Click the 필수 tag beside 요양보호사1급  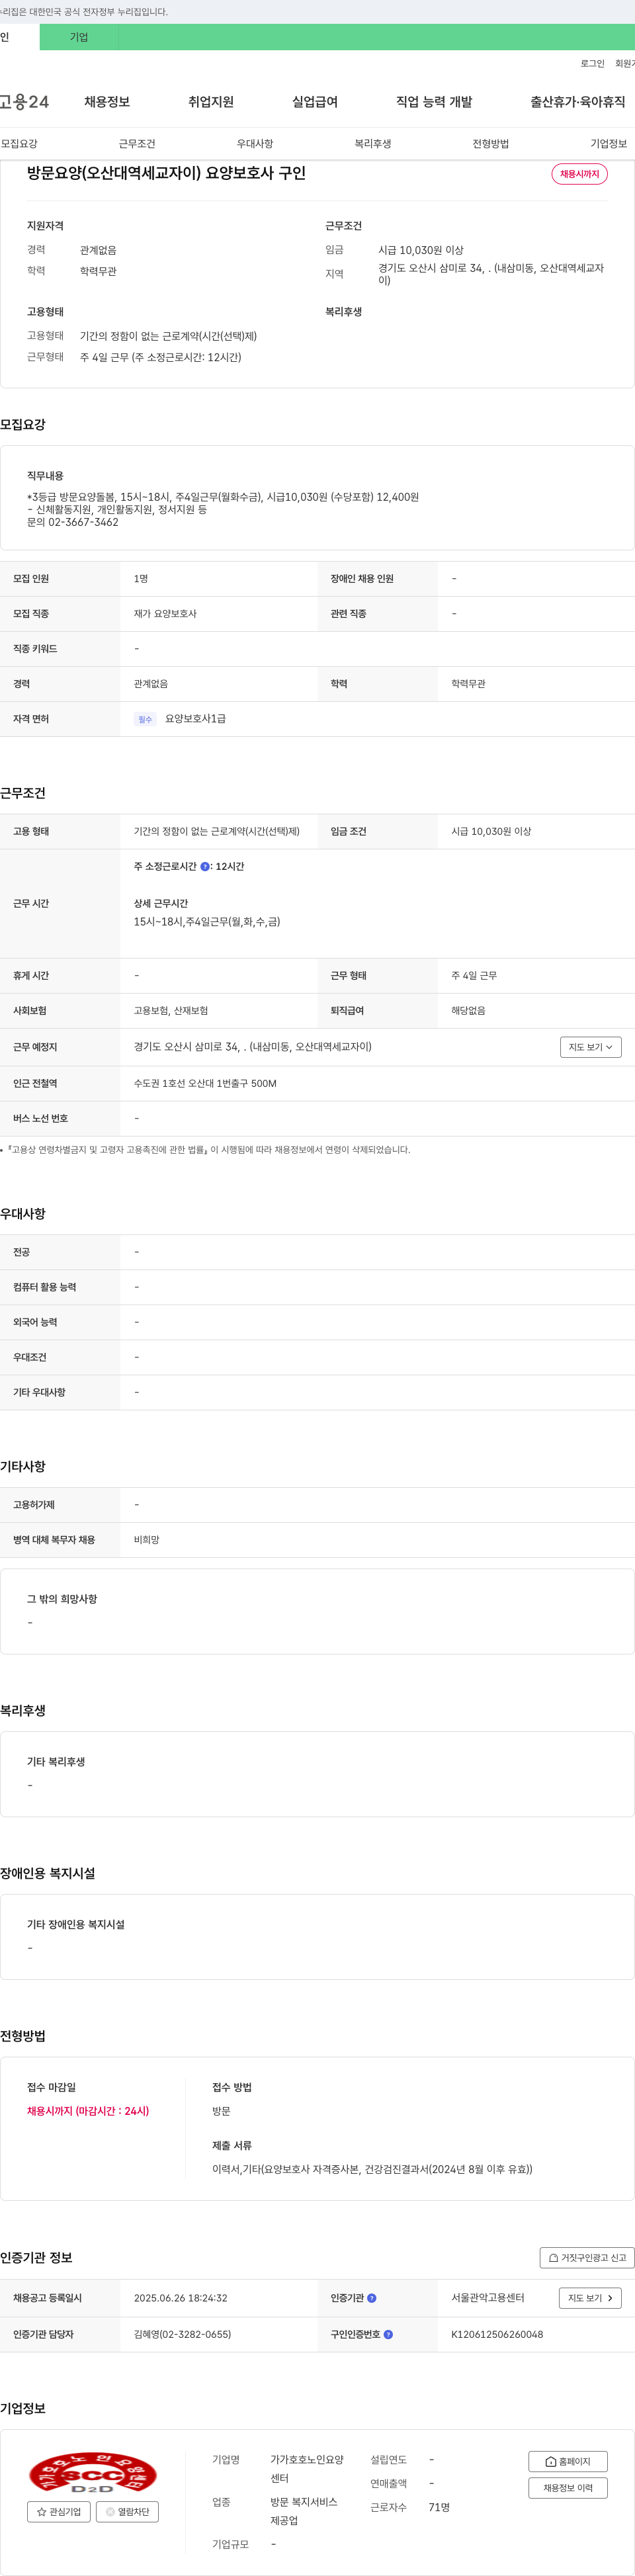(x=145, y=719)
